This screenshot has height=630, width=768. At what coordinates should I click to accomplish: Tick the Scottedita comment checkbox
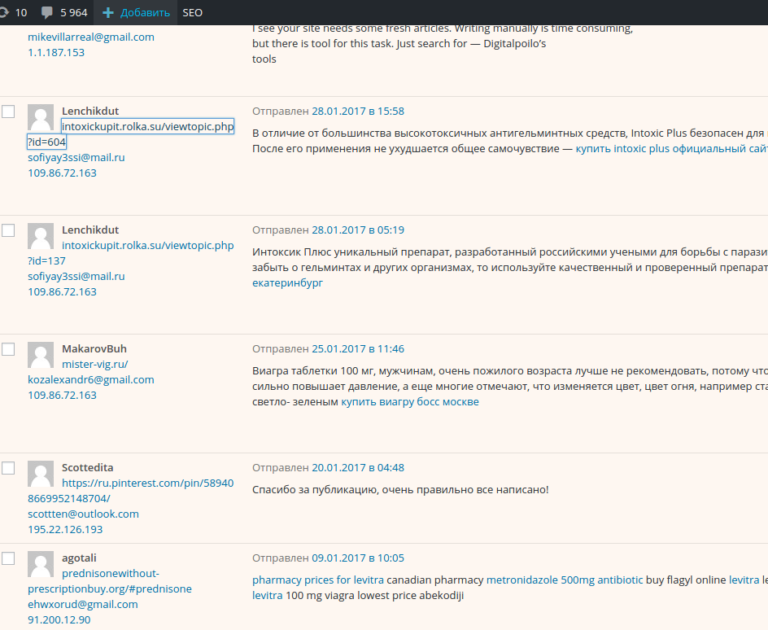pyautogui.click(x=8, y=468)
